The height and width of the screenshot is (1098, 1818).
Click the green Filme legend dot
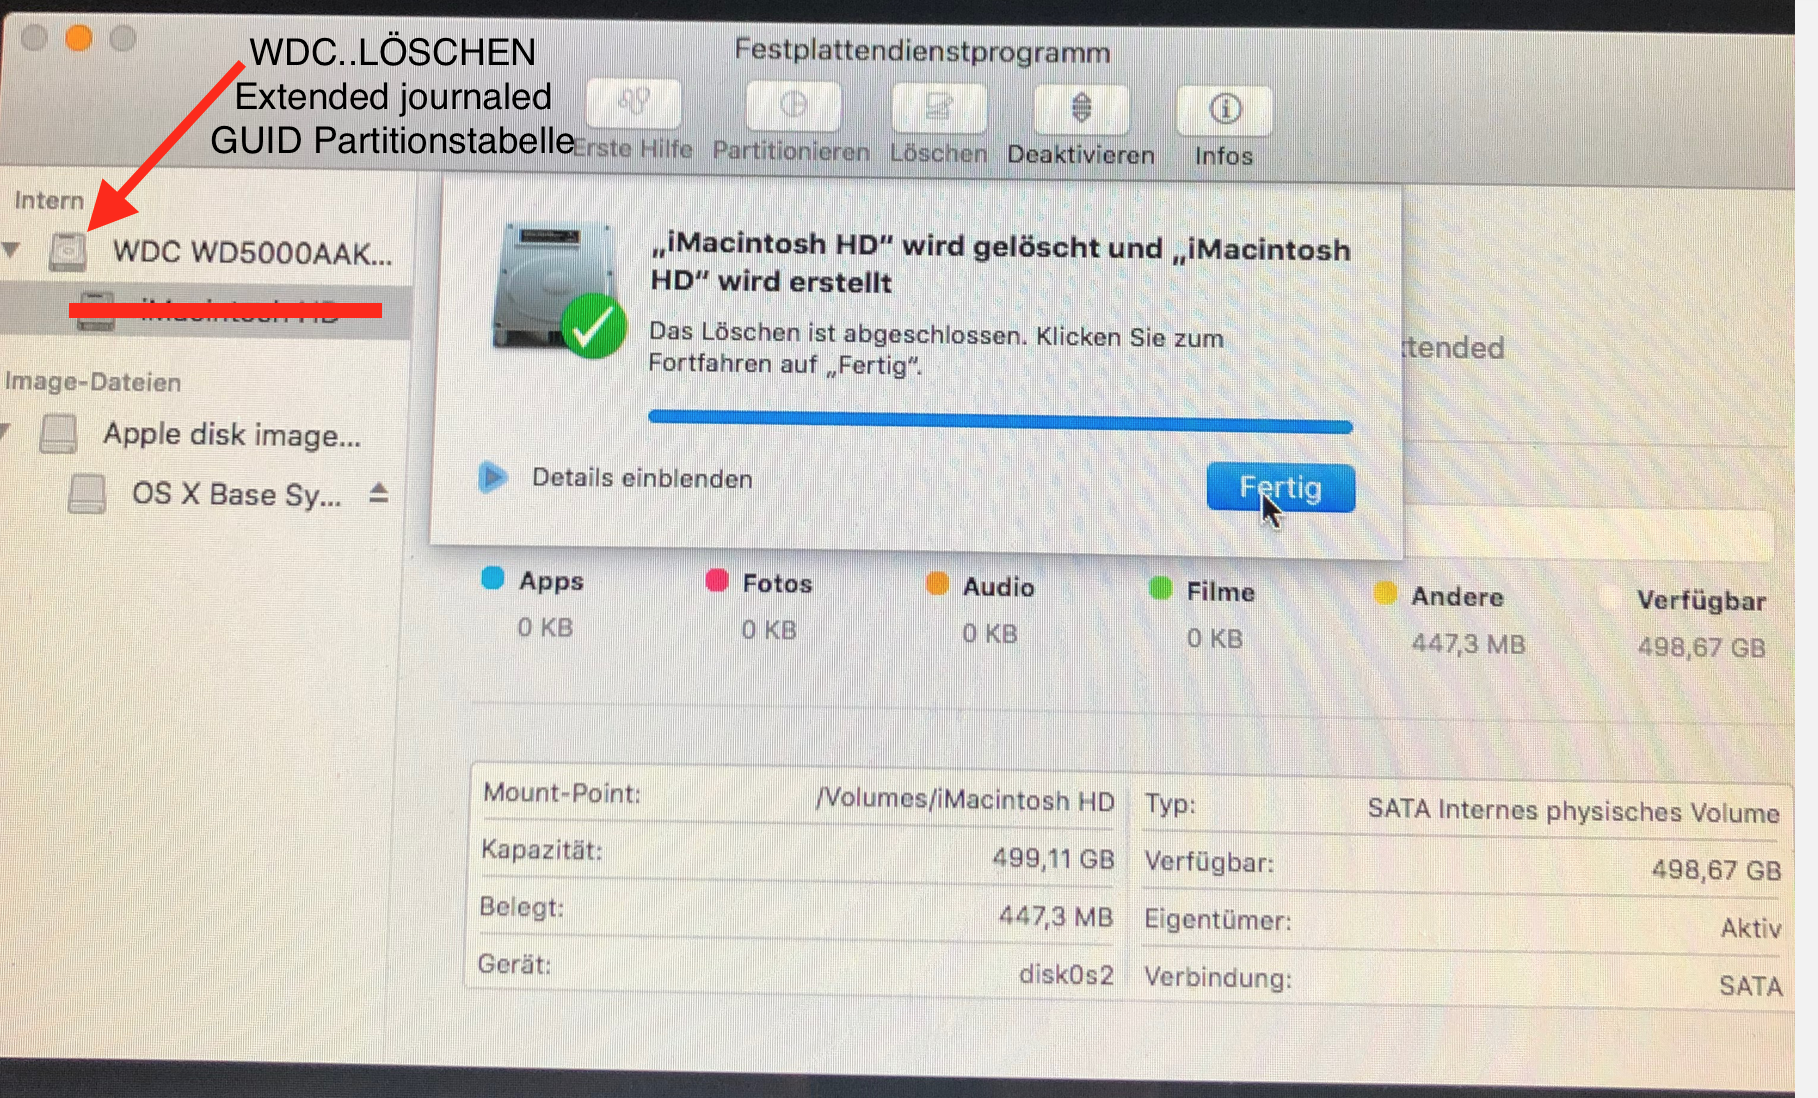(1161, 588)
